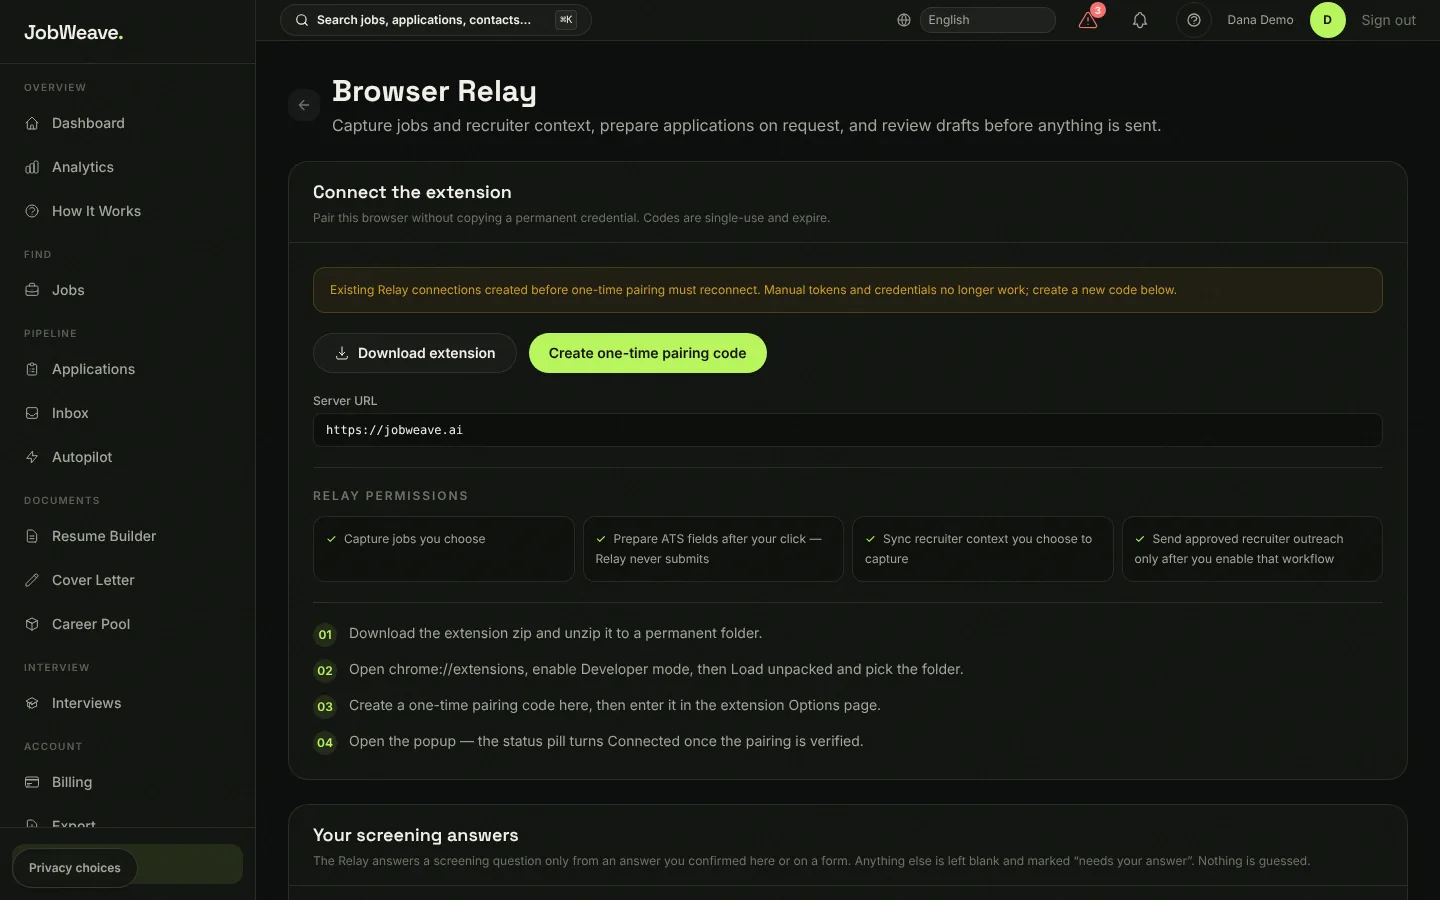Click the Career Pool box icon
The image size is (1440, 900).
click(x=32, y=624)
